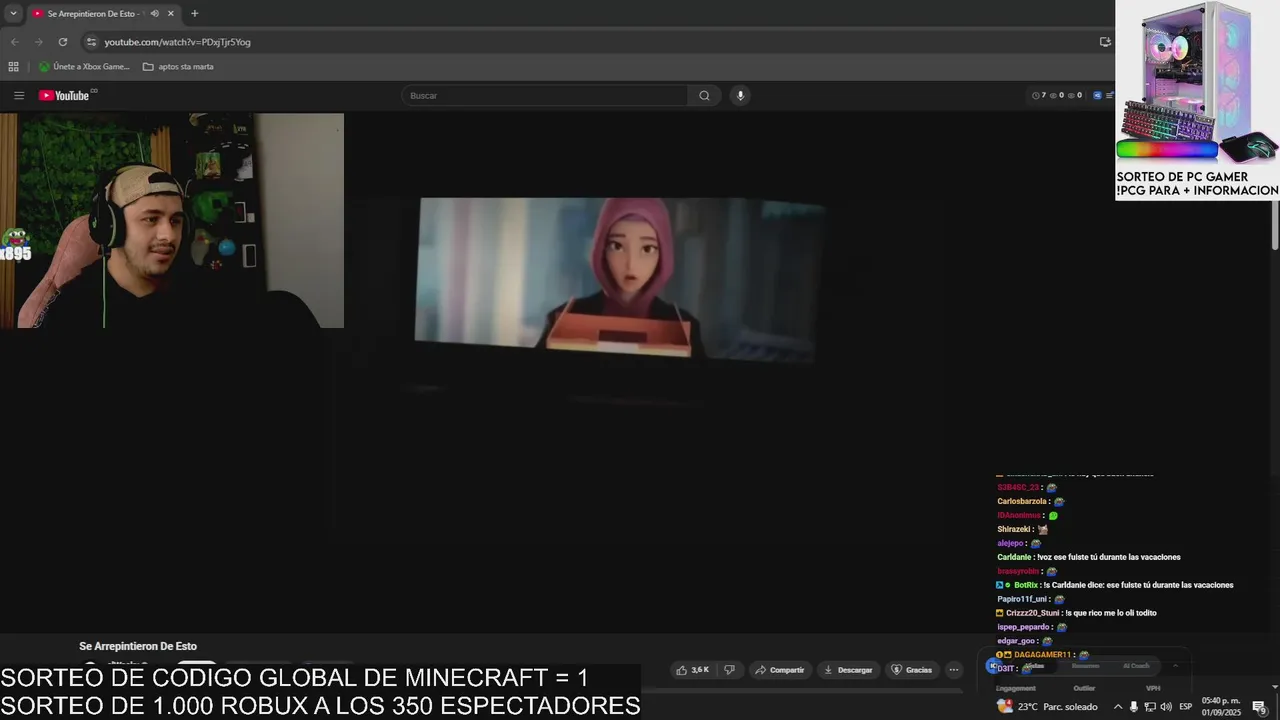
Task: Download the video with Descargar
Action: (x=848, y=670)
